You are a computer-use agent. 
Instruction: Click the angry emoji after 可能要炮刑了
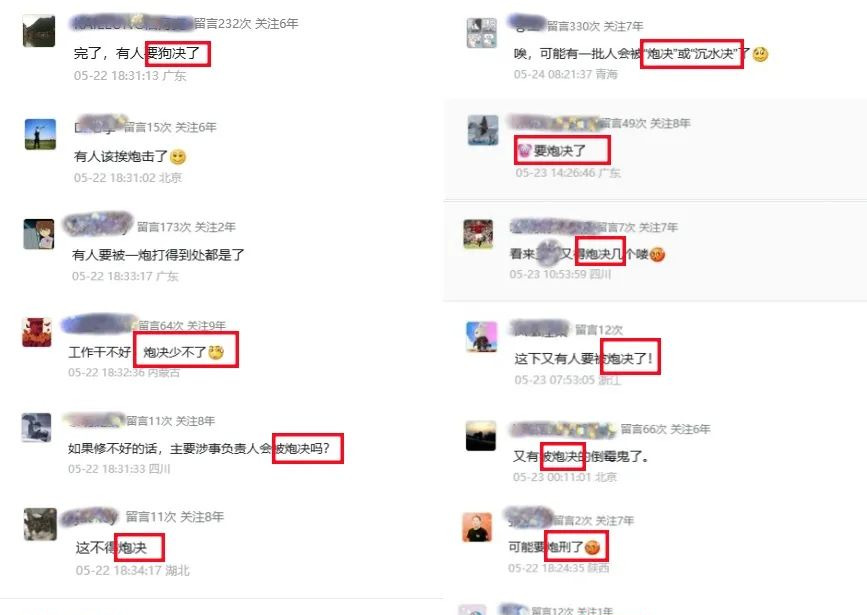tap(592, 548)
